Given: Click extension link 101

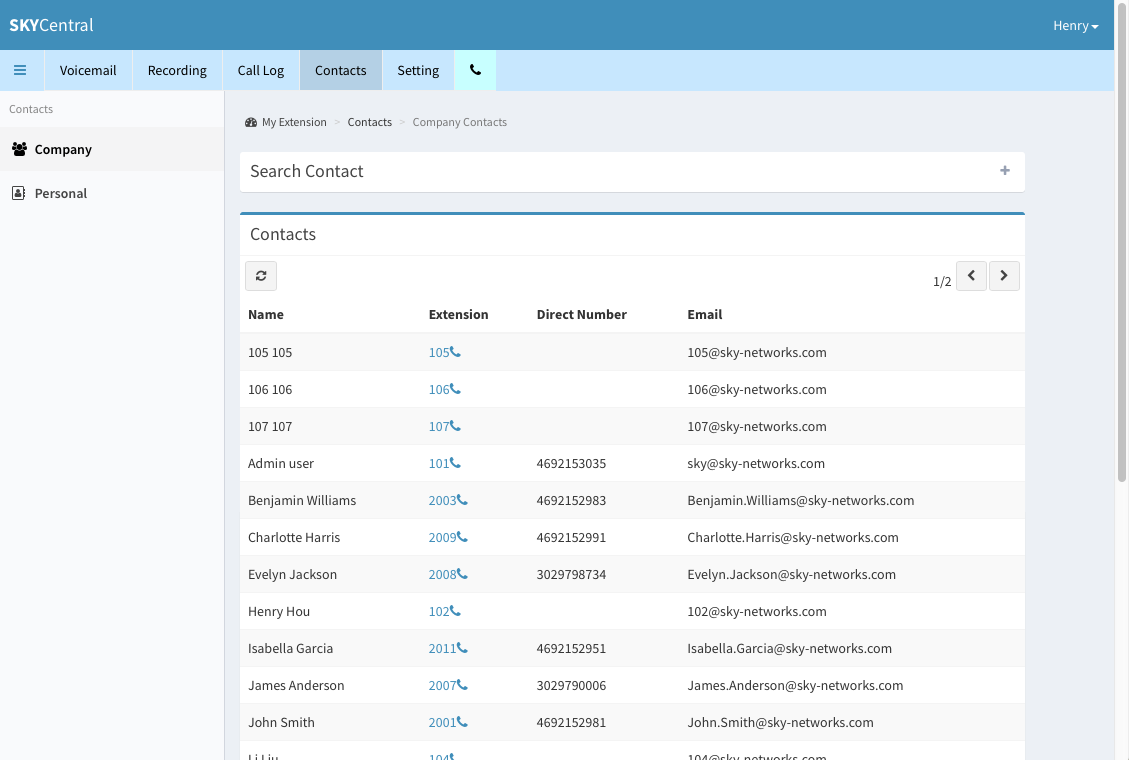Looking at the screenshot, I should tap(439, 463).
